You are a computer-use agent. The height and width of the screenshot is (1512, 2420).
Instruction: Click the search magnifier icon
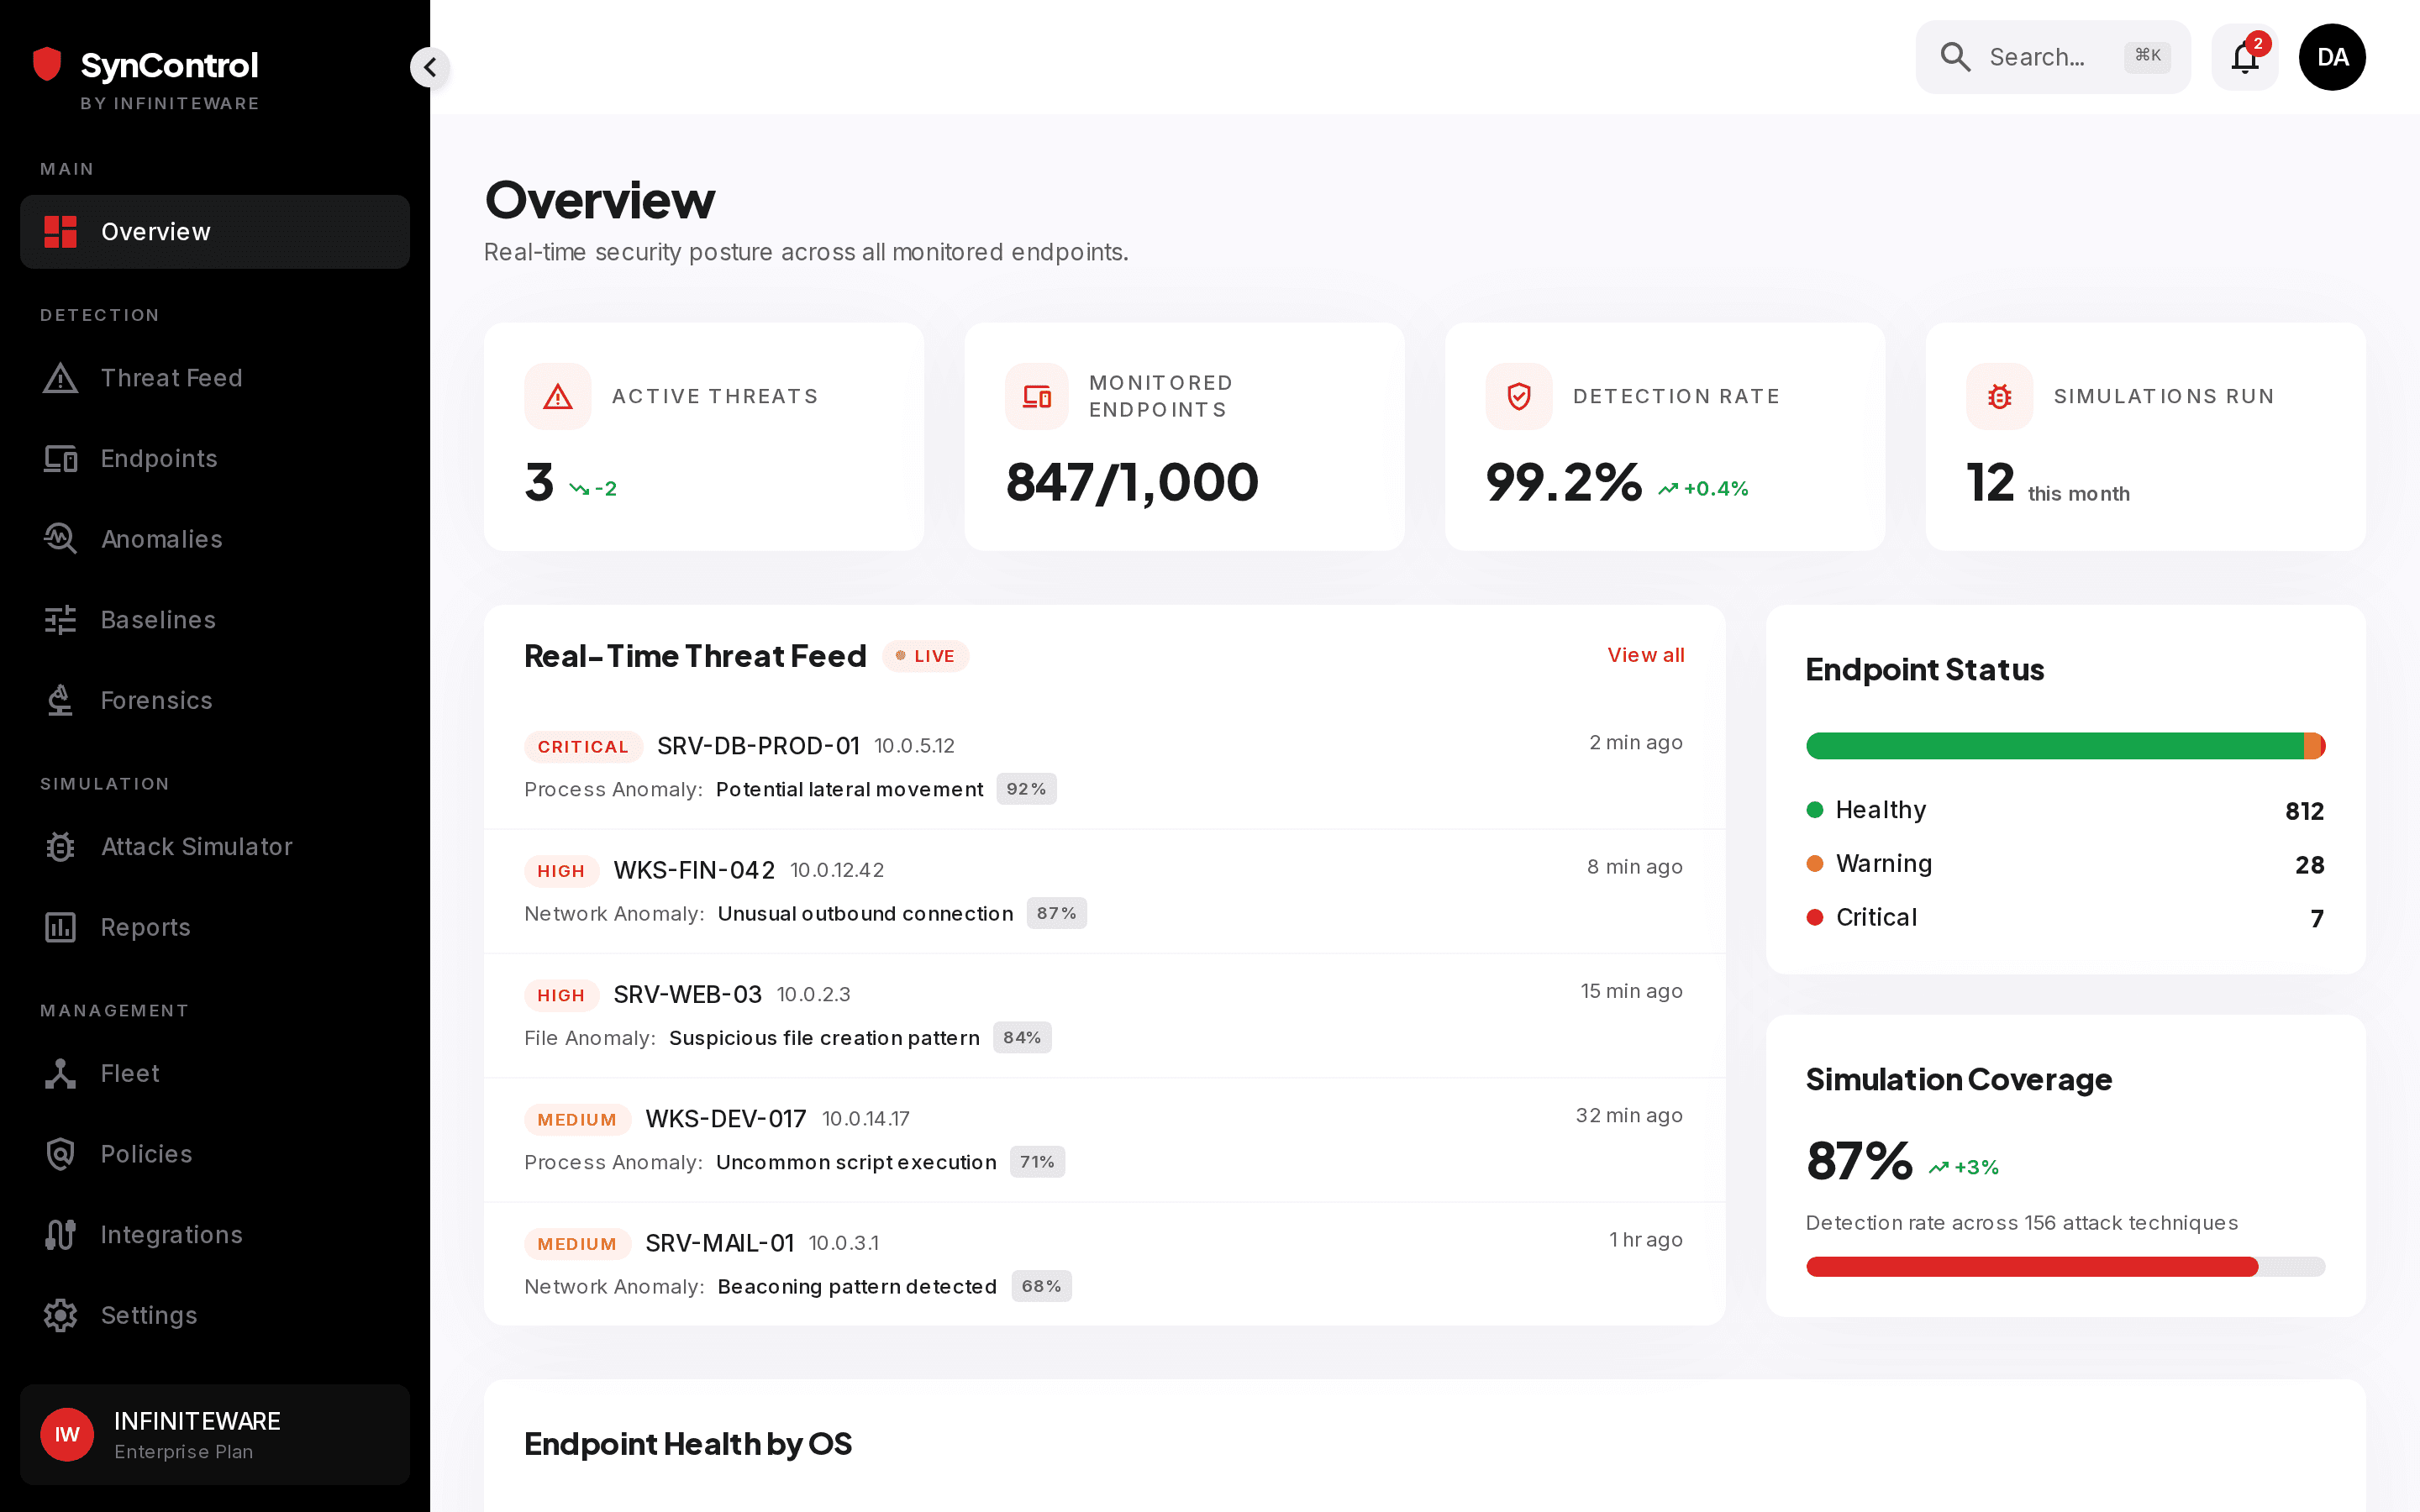(x=1955, y=57)
